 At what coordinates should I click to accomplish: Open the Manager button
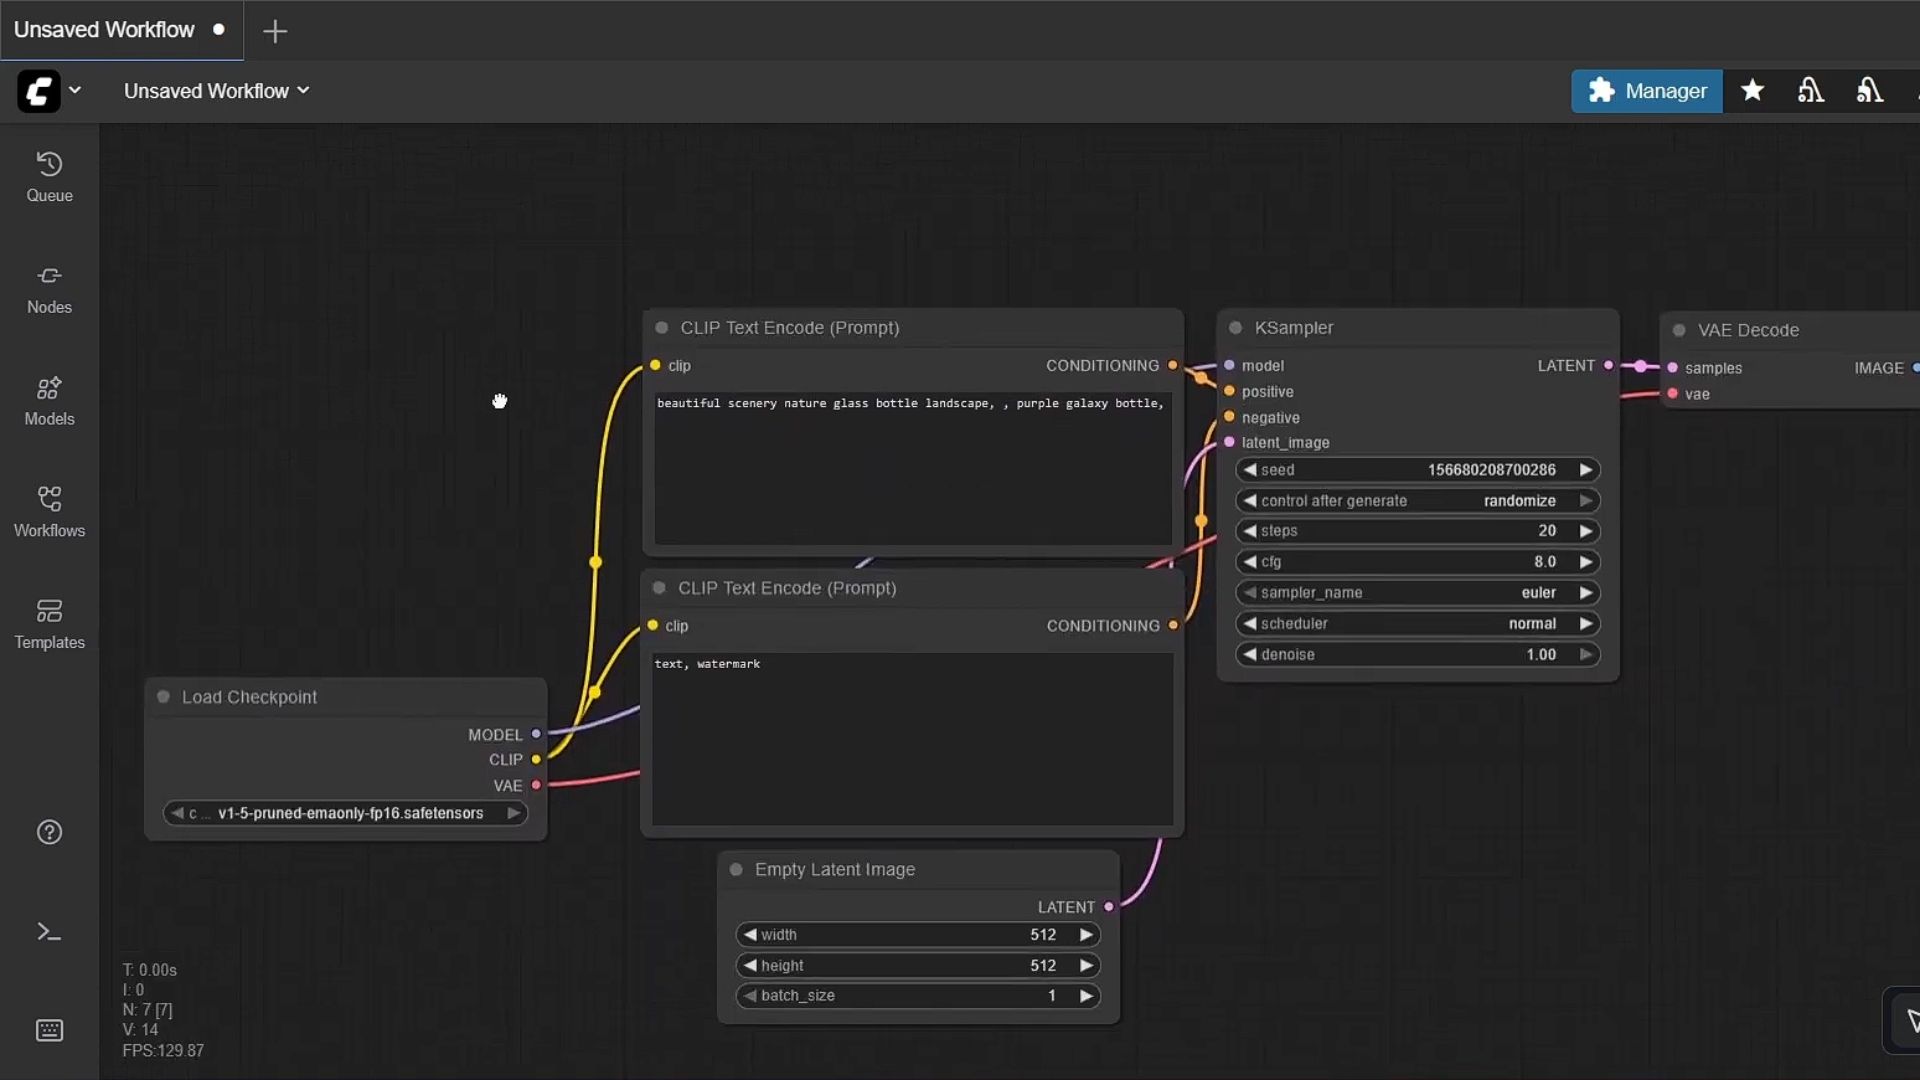coord(1646,91)
